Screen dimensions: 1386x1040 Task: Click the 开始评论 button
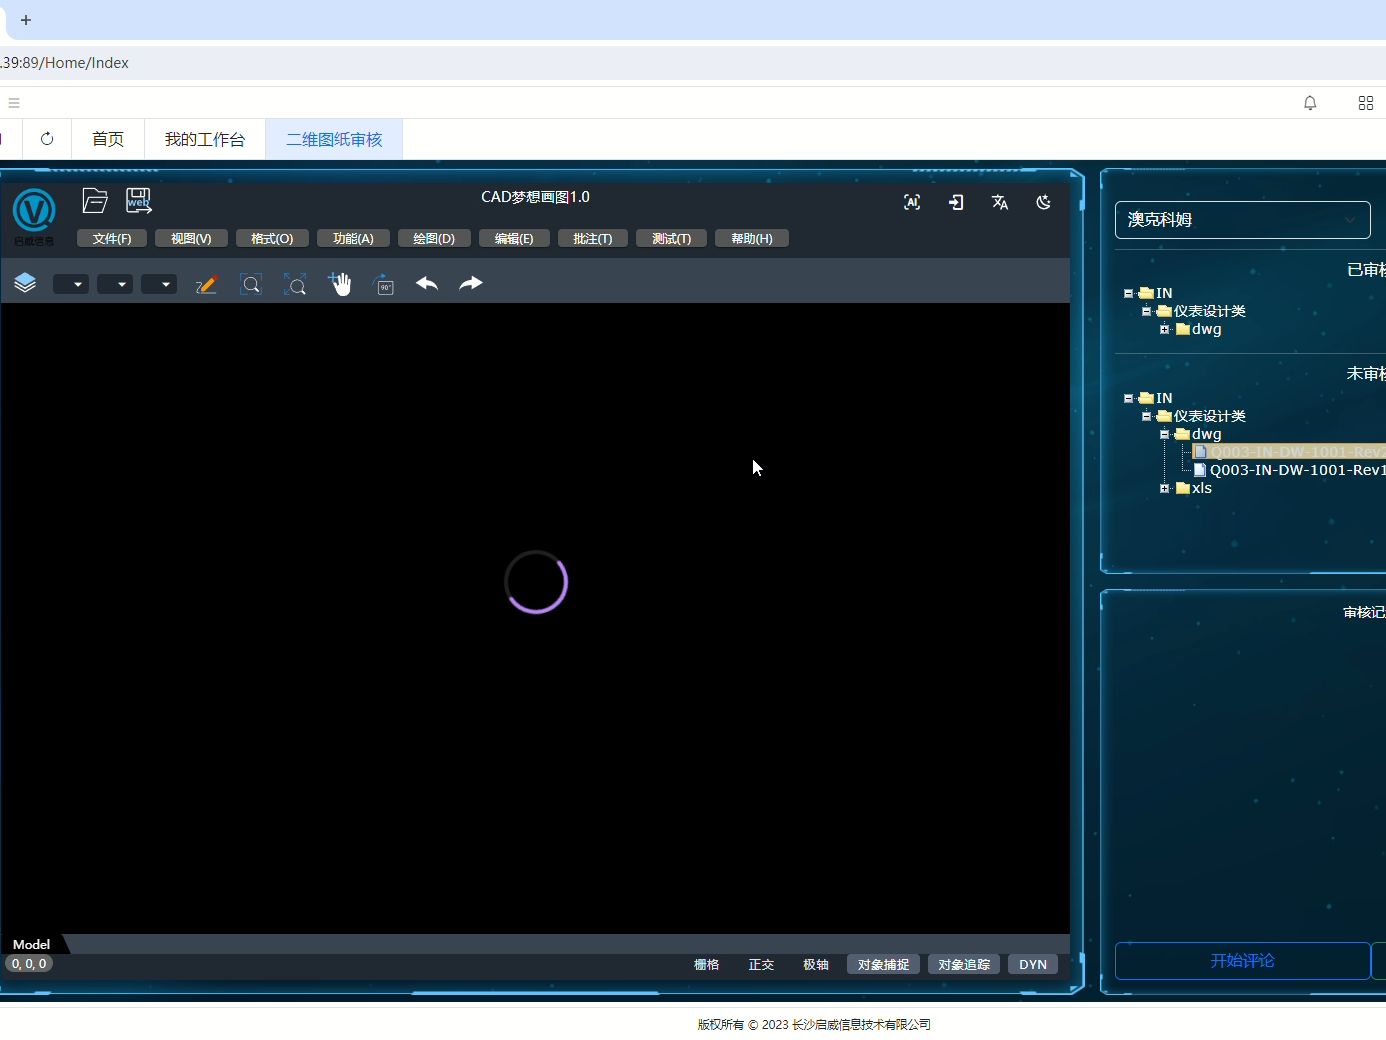tap(1243, 961)
